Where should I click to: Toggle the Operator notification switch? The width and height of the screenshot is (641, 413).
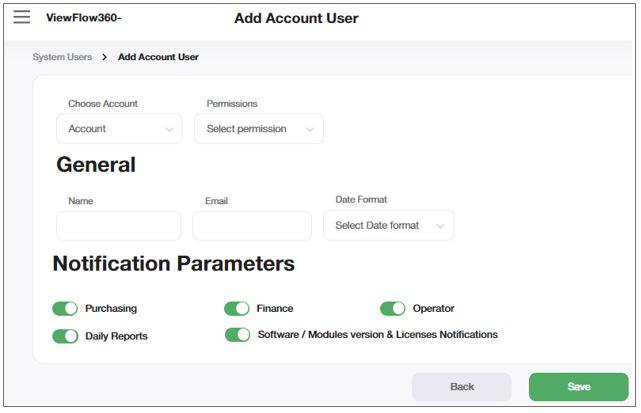coord(393,309)
